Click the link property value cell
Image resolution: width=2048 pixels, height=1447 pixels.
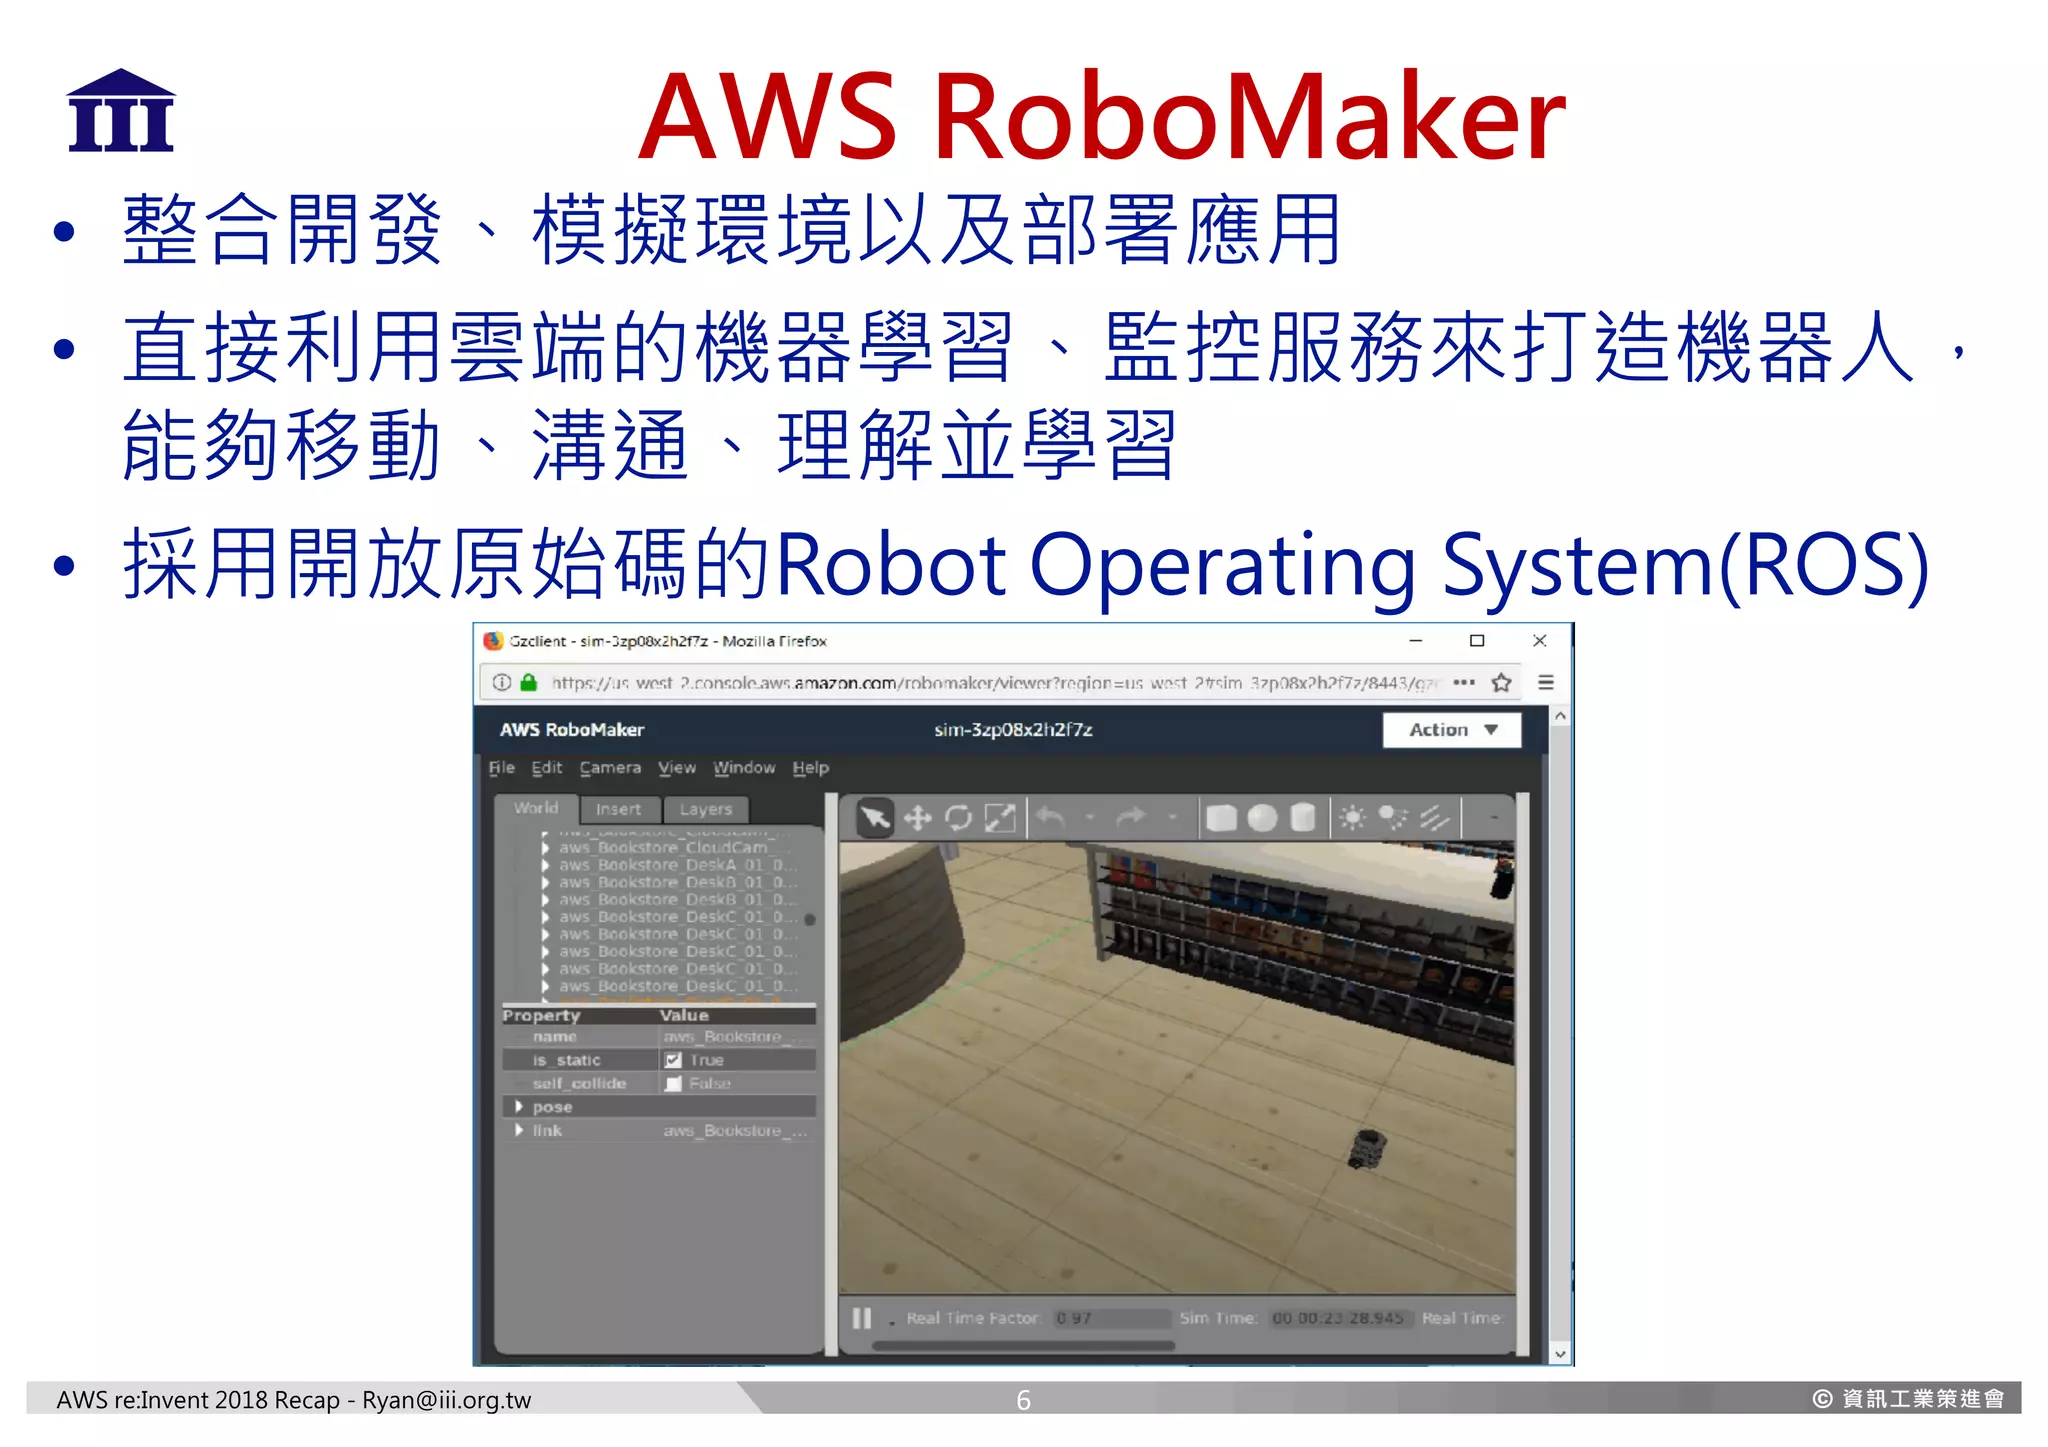click(737, 1131)
